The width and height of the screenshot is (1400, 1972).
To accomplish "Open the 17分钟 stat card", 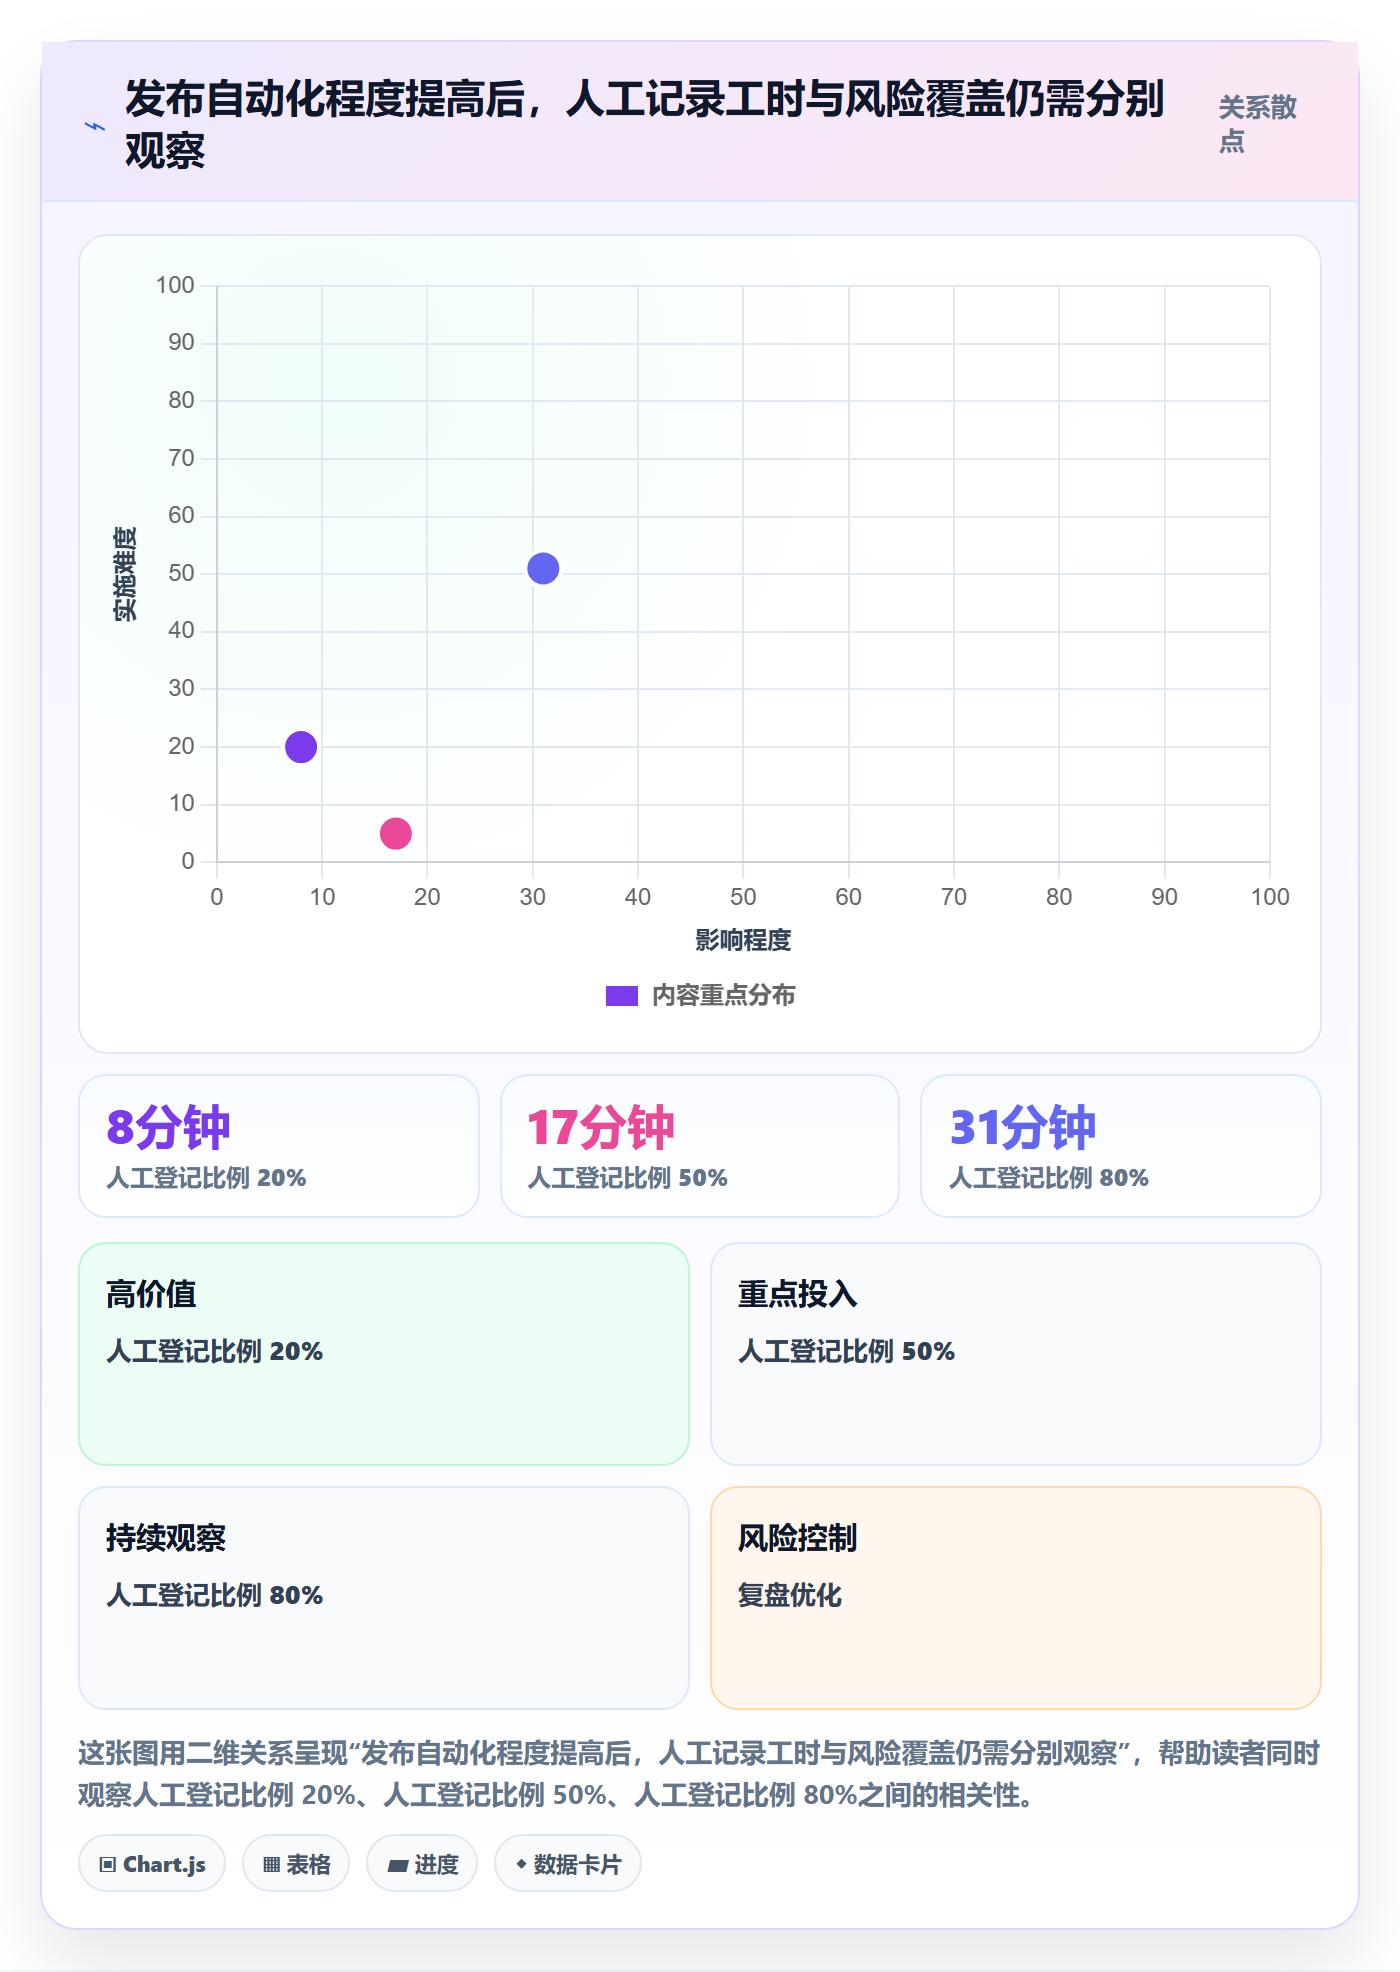I will pyautogui.click(x=700, y=1146).
